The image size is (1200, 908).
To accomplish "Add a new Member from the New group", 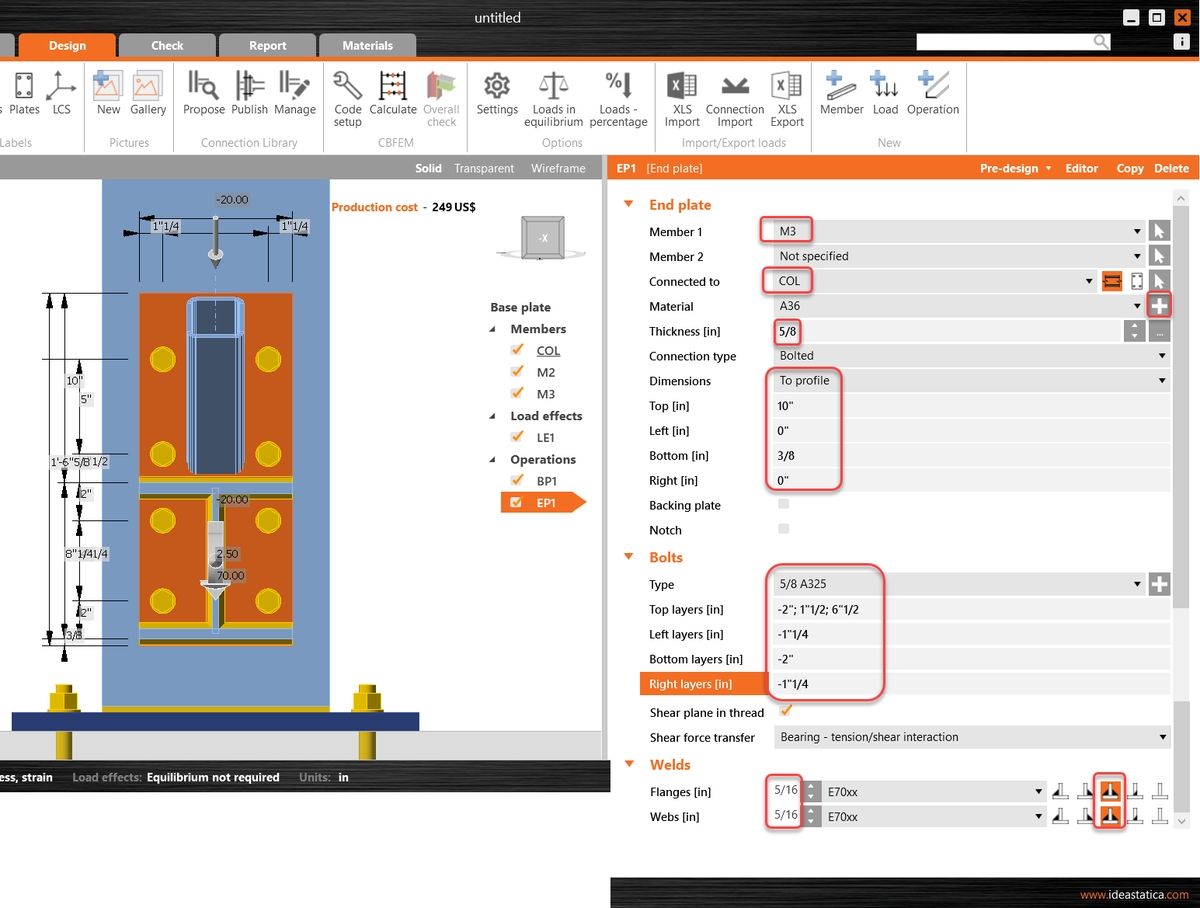I will point(841,95).
